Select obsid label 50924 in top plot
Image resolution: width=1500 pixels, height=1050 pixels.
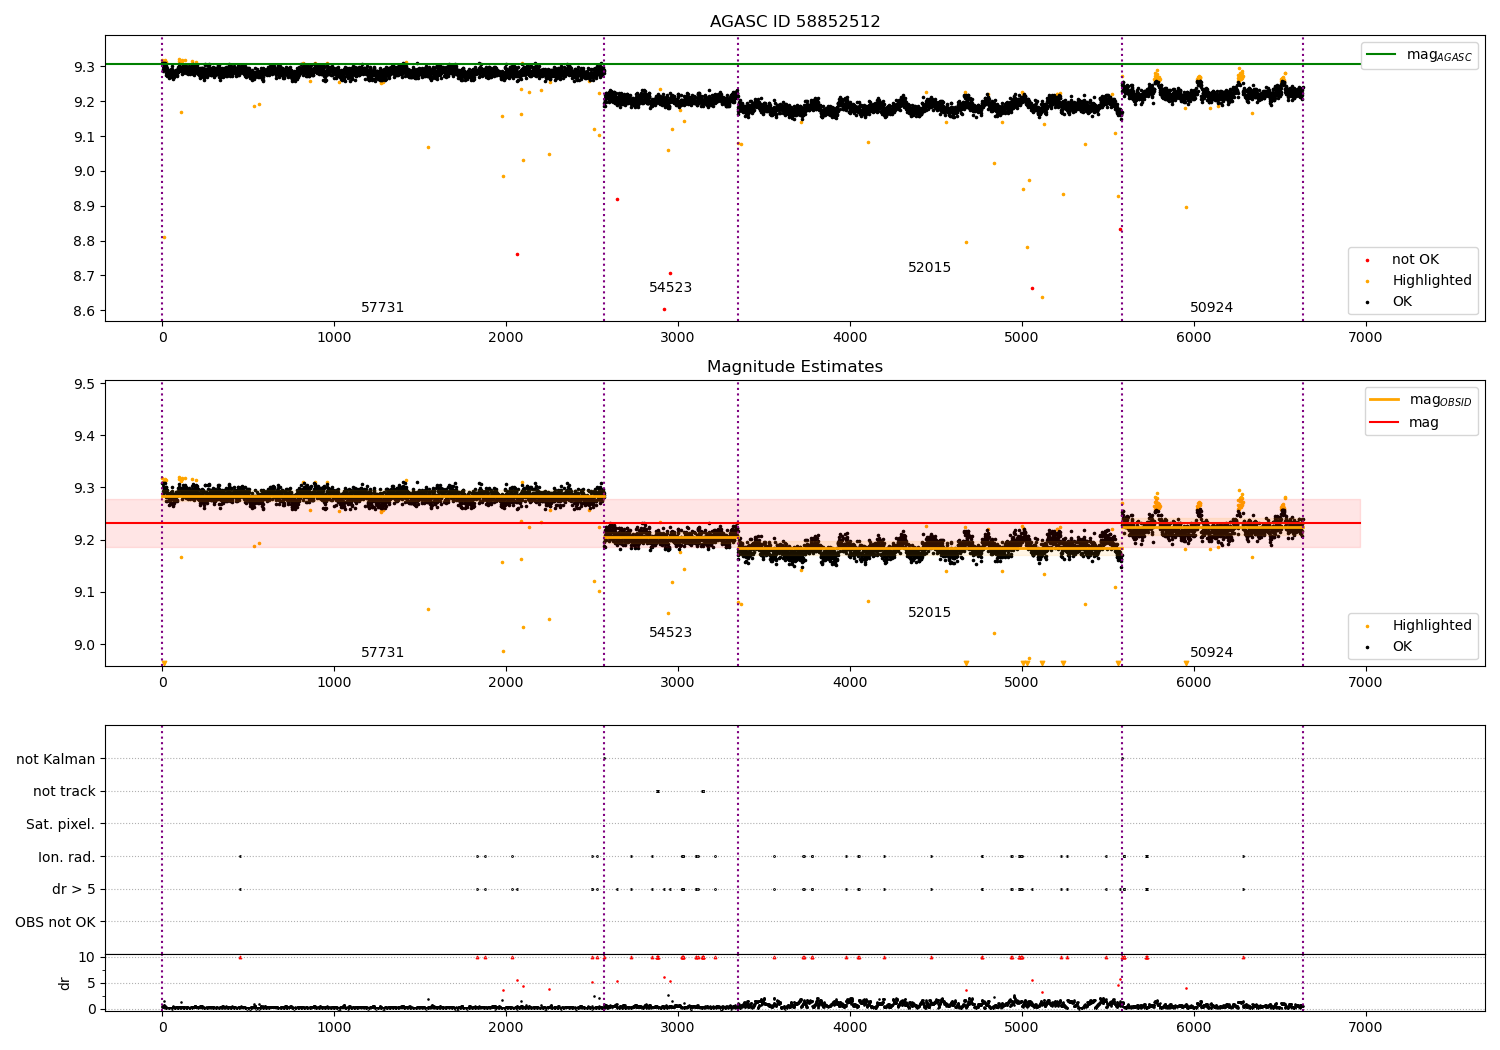click(x=1211, y=308)
